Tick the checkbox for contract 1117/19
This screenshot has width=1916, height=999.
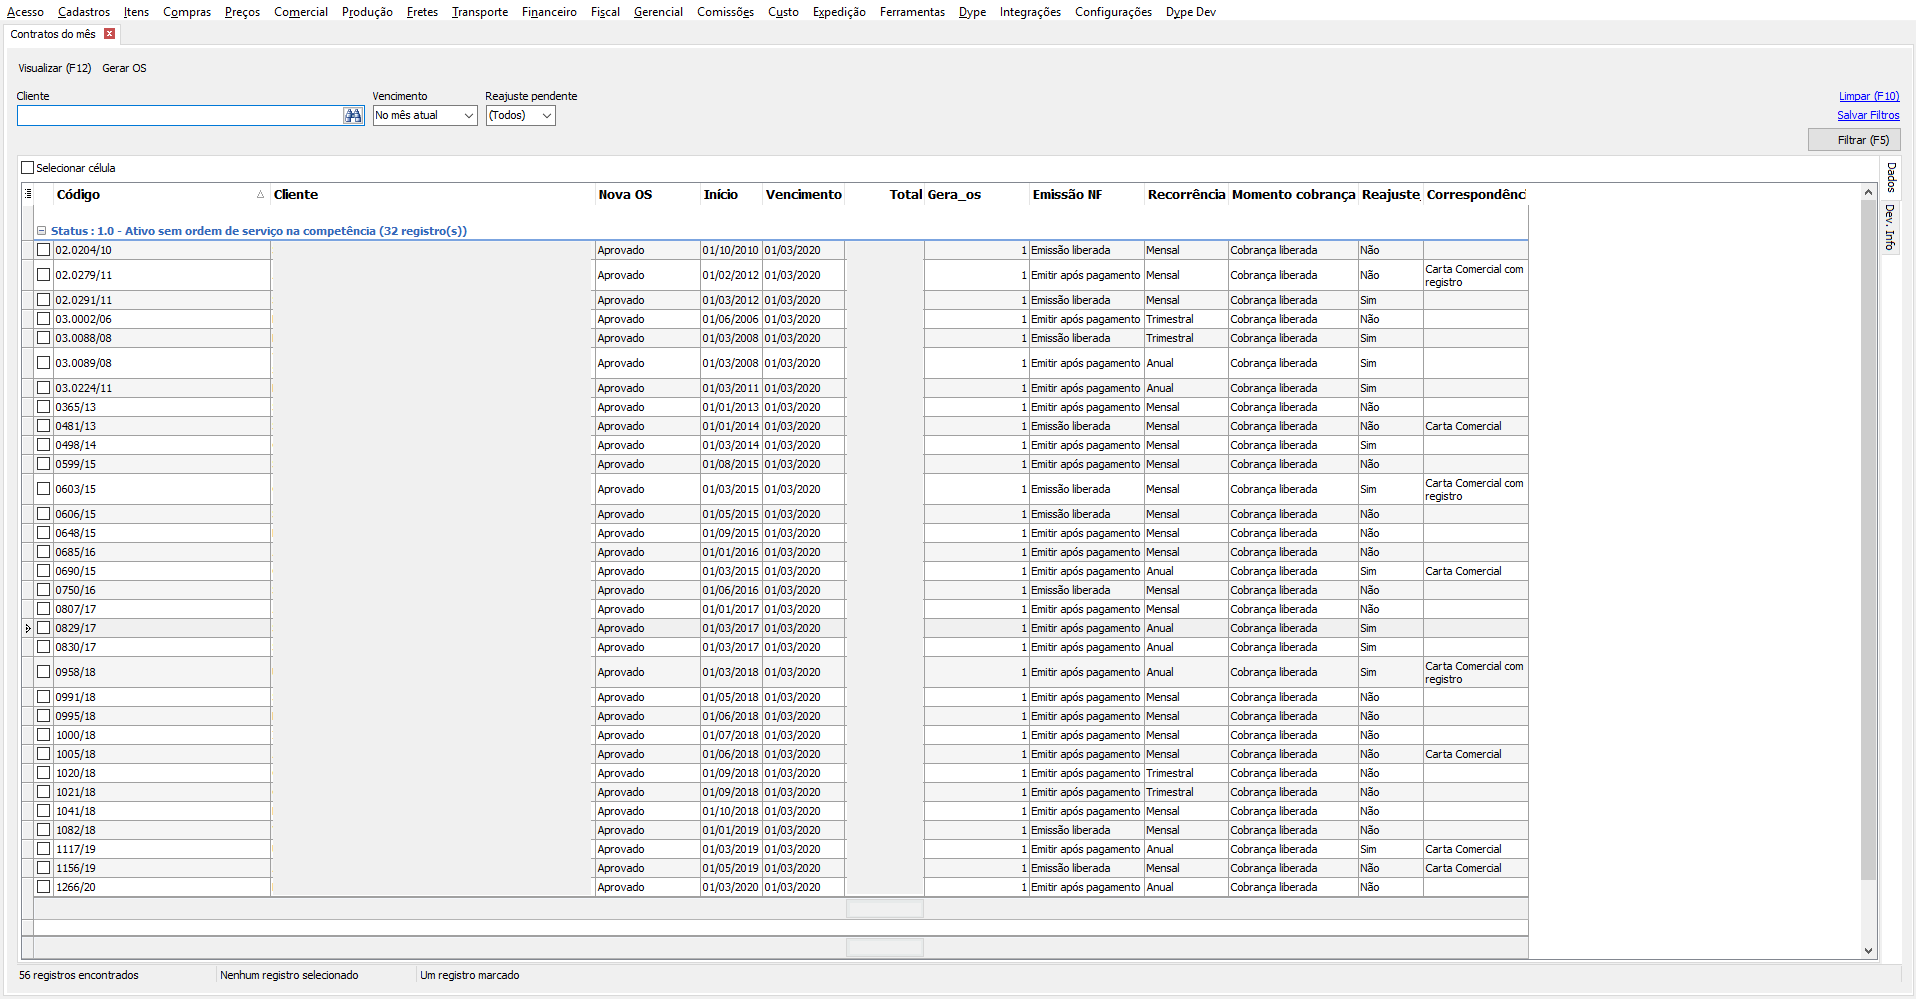[x=44, y=849]
